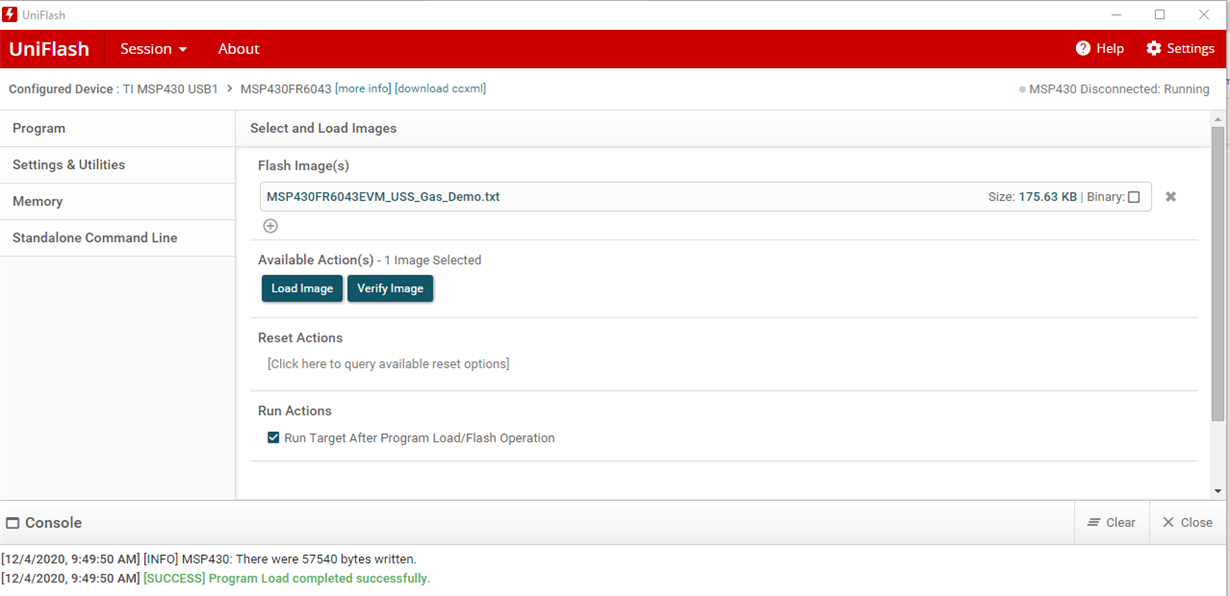1230x596 pixels.
Task: Open the [more info] device link
Action: [363, 89]
